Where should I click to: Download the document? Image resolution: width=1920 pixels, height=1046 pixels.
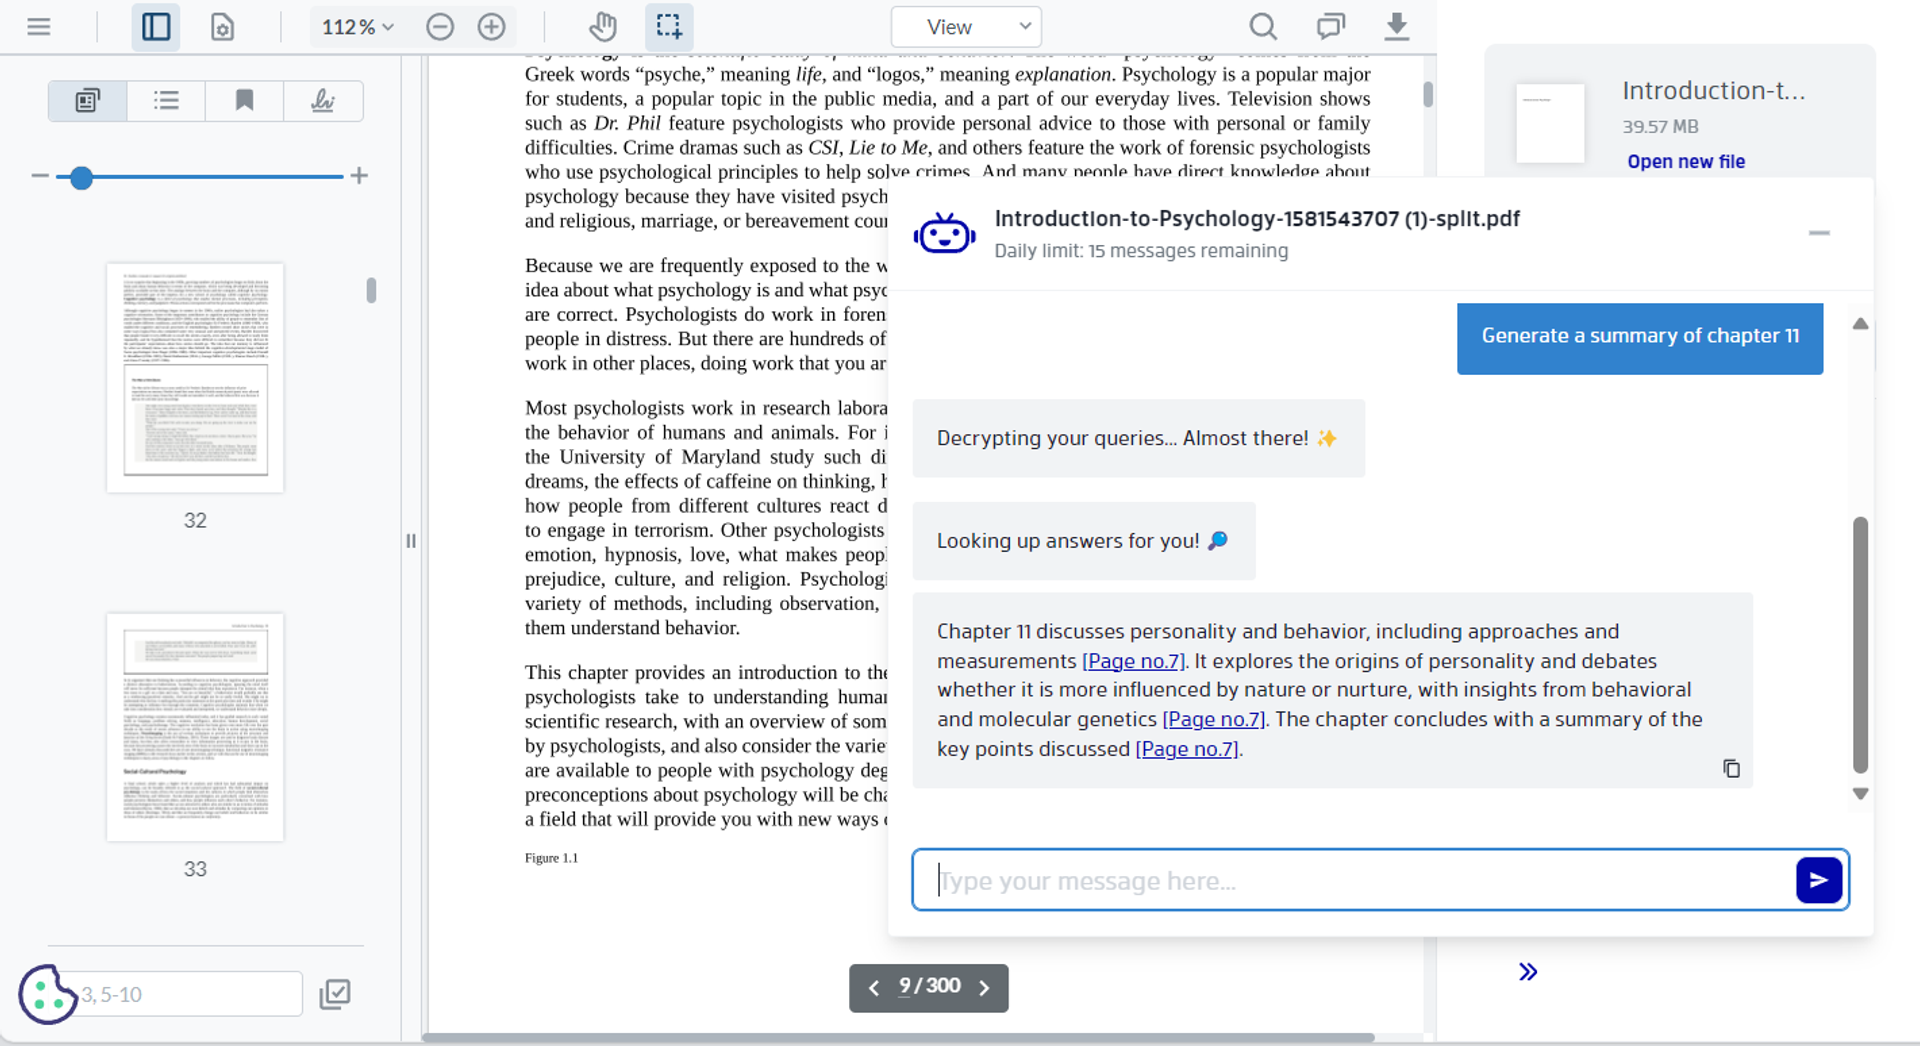click(1397, 27)
